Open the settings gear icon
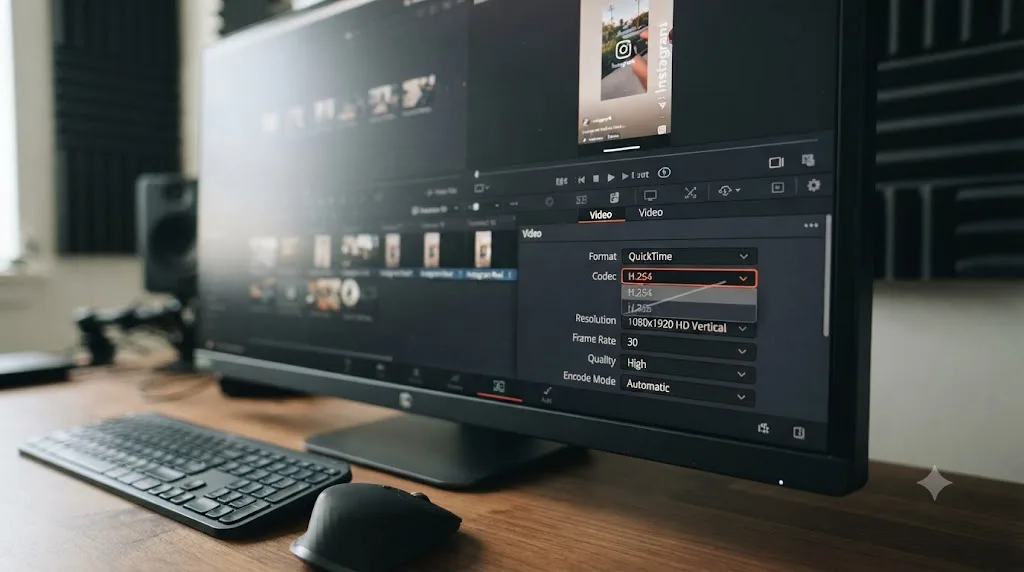 tap(814, 185)
